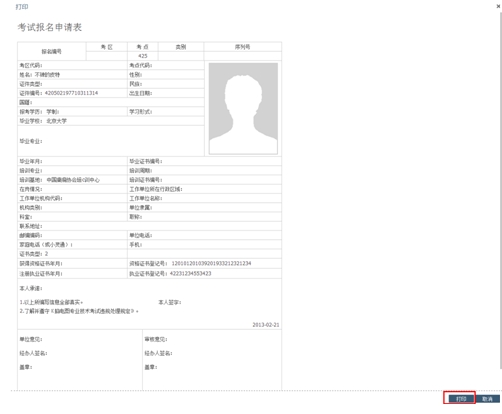
Task: Click the 出生日期 field label
Action: click(x=141, y=93)
